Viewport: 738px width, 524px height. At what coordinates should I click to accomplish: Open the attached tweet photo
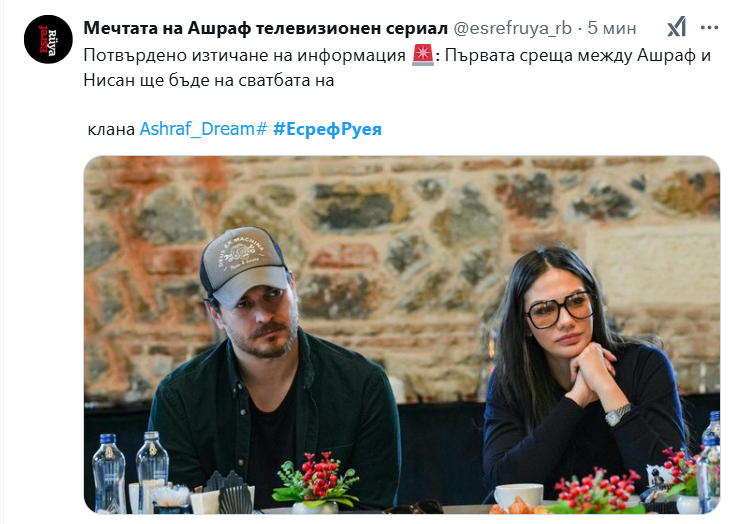402,335
